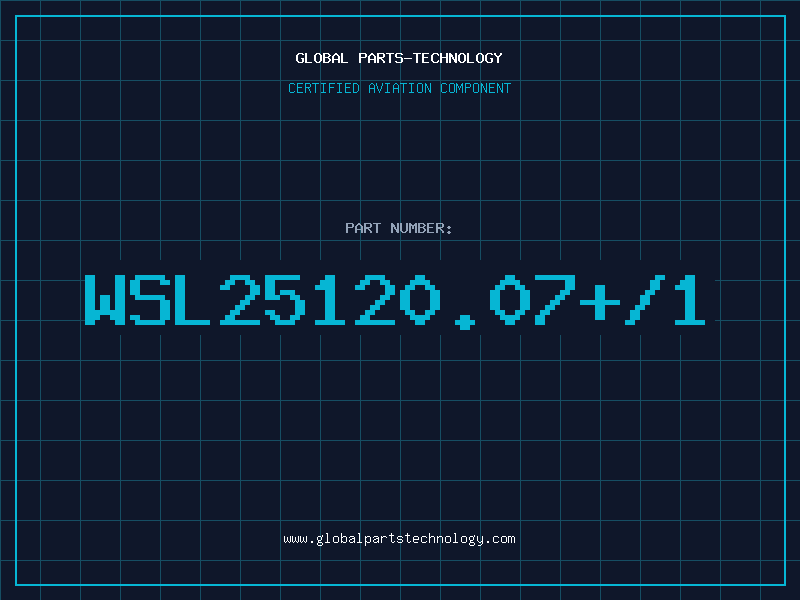
Task: Click the plus sign in the part number
Action: tap(600, 302)
